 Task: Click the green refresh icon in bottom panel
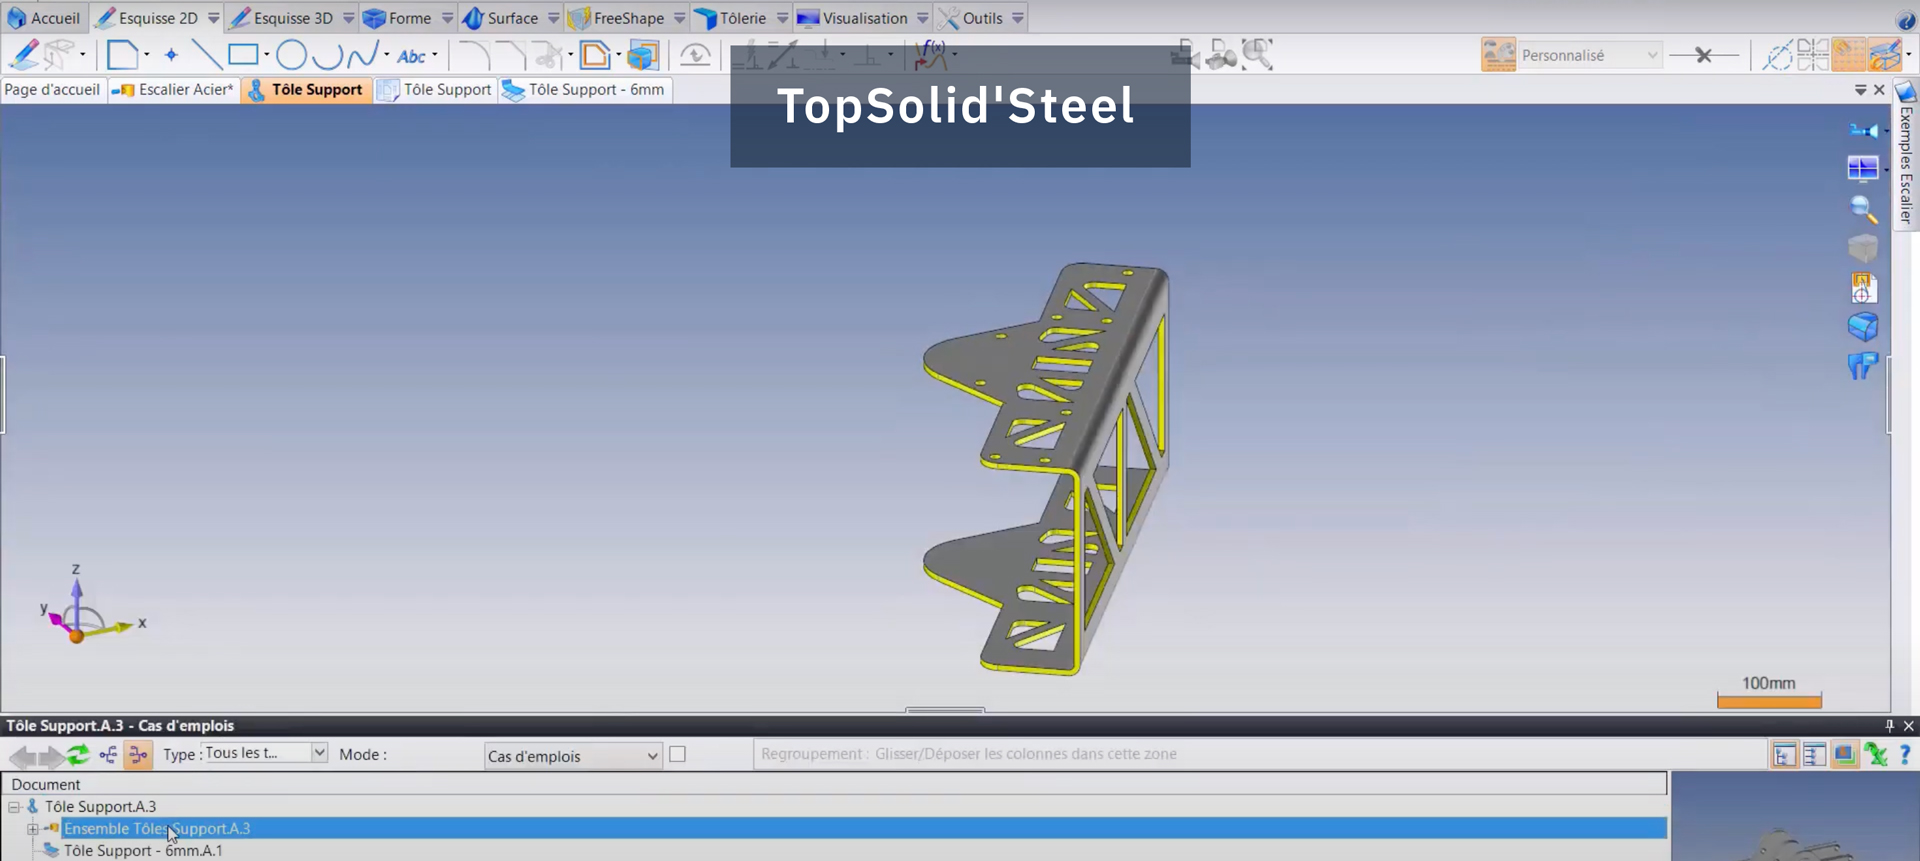pyautogui.click(x=78, y=755)
